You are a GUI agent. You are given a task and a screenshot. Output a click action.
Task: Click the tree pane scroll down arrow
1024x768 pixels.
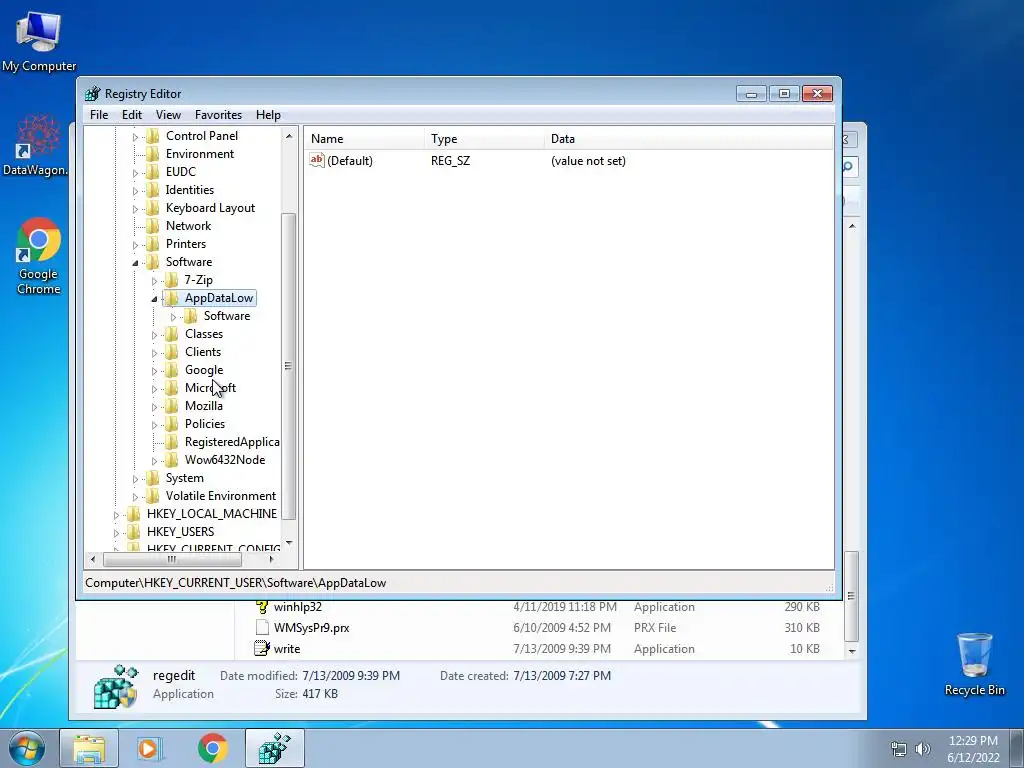tap(289, 543)
